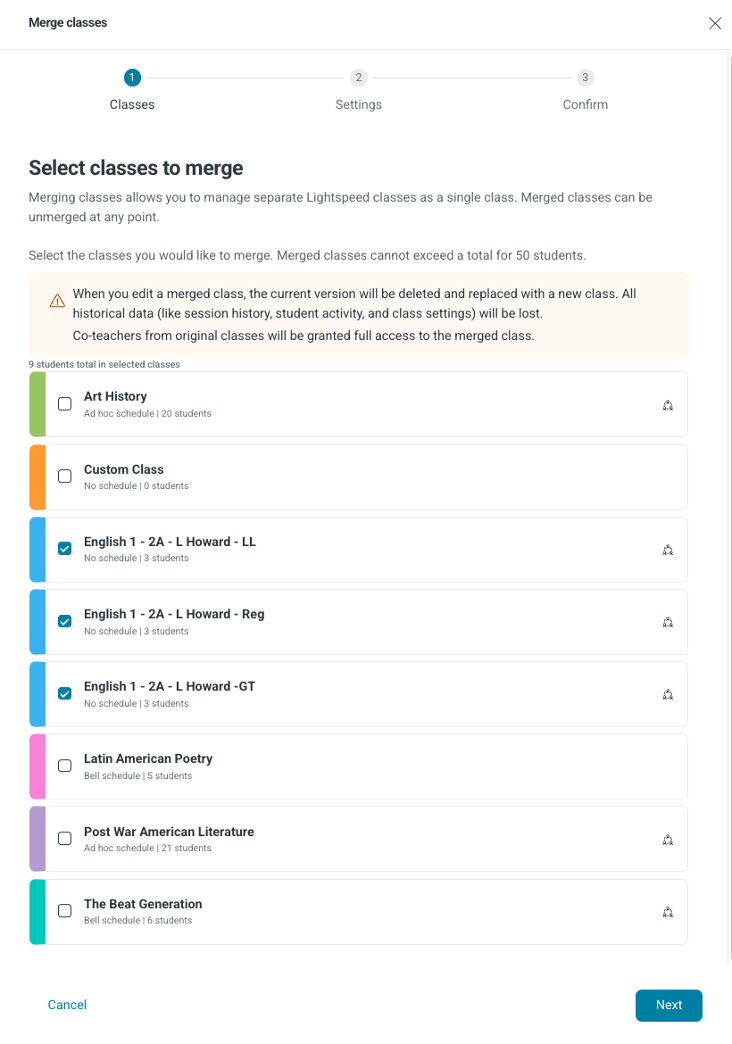Image resolution: width=732 pixels, height=1044 pixels.
Task: Click the group icon on Post War American Literature
Action: coord(667,840)
